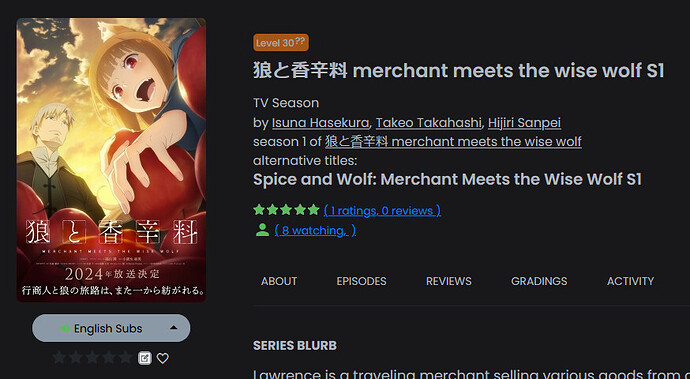Viewport: 690px width, 379px height.
Task: Click the green arrow icon beside English Subs
Action: point(65,328)
